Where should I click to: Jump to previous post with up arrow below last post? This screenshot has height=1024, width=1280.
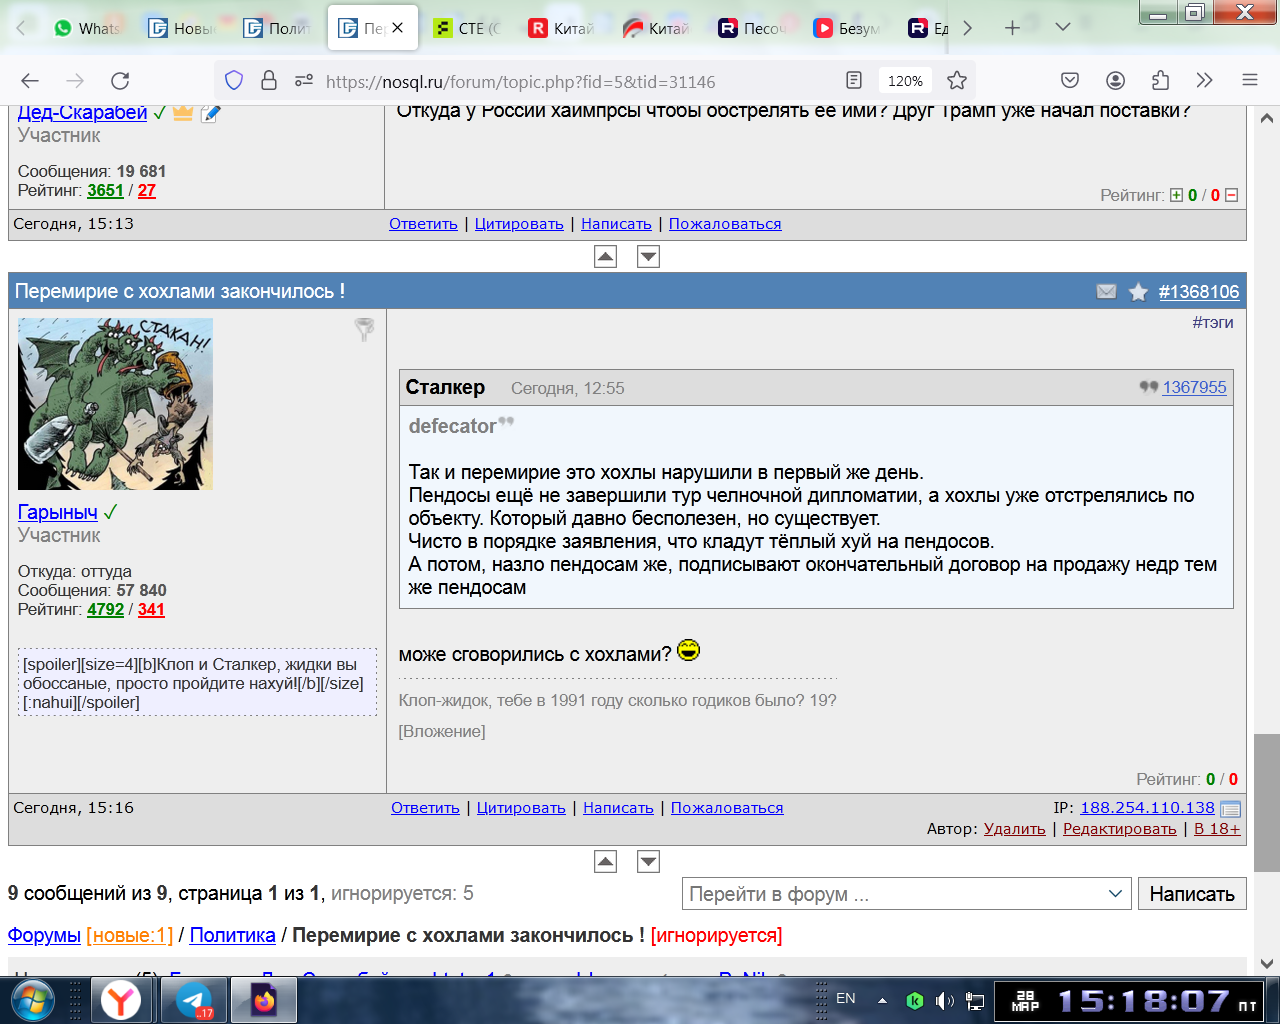coord(605,861)
